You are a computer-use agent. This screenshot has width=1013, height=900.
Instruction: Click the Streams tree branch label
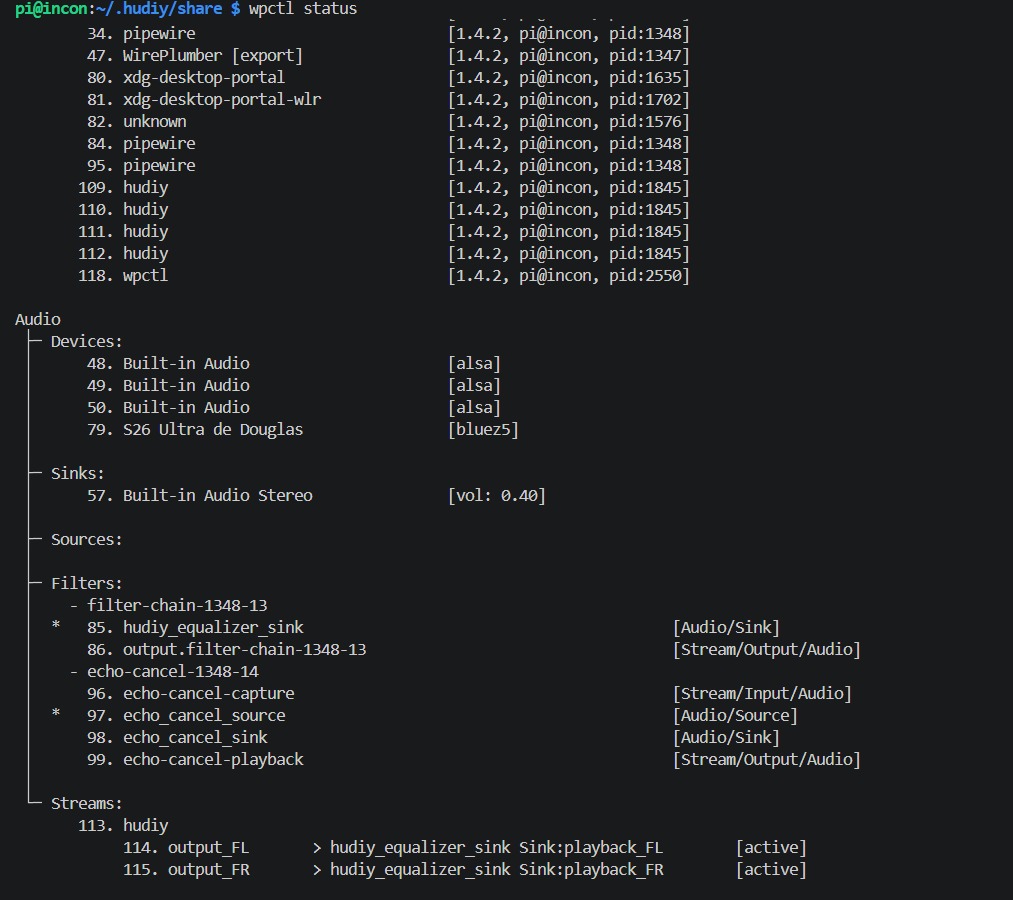click(x=87, y=803)
